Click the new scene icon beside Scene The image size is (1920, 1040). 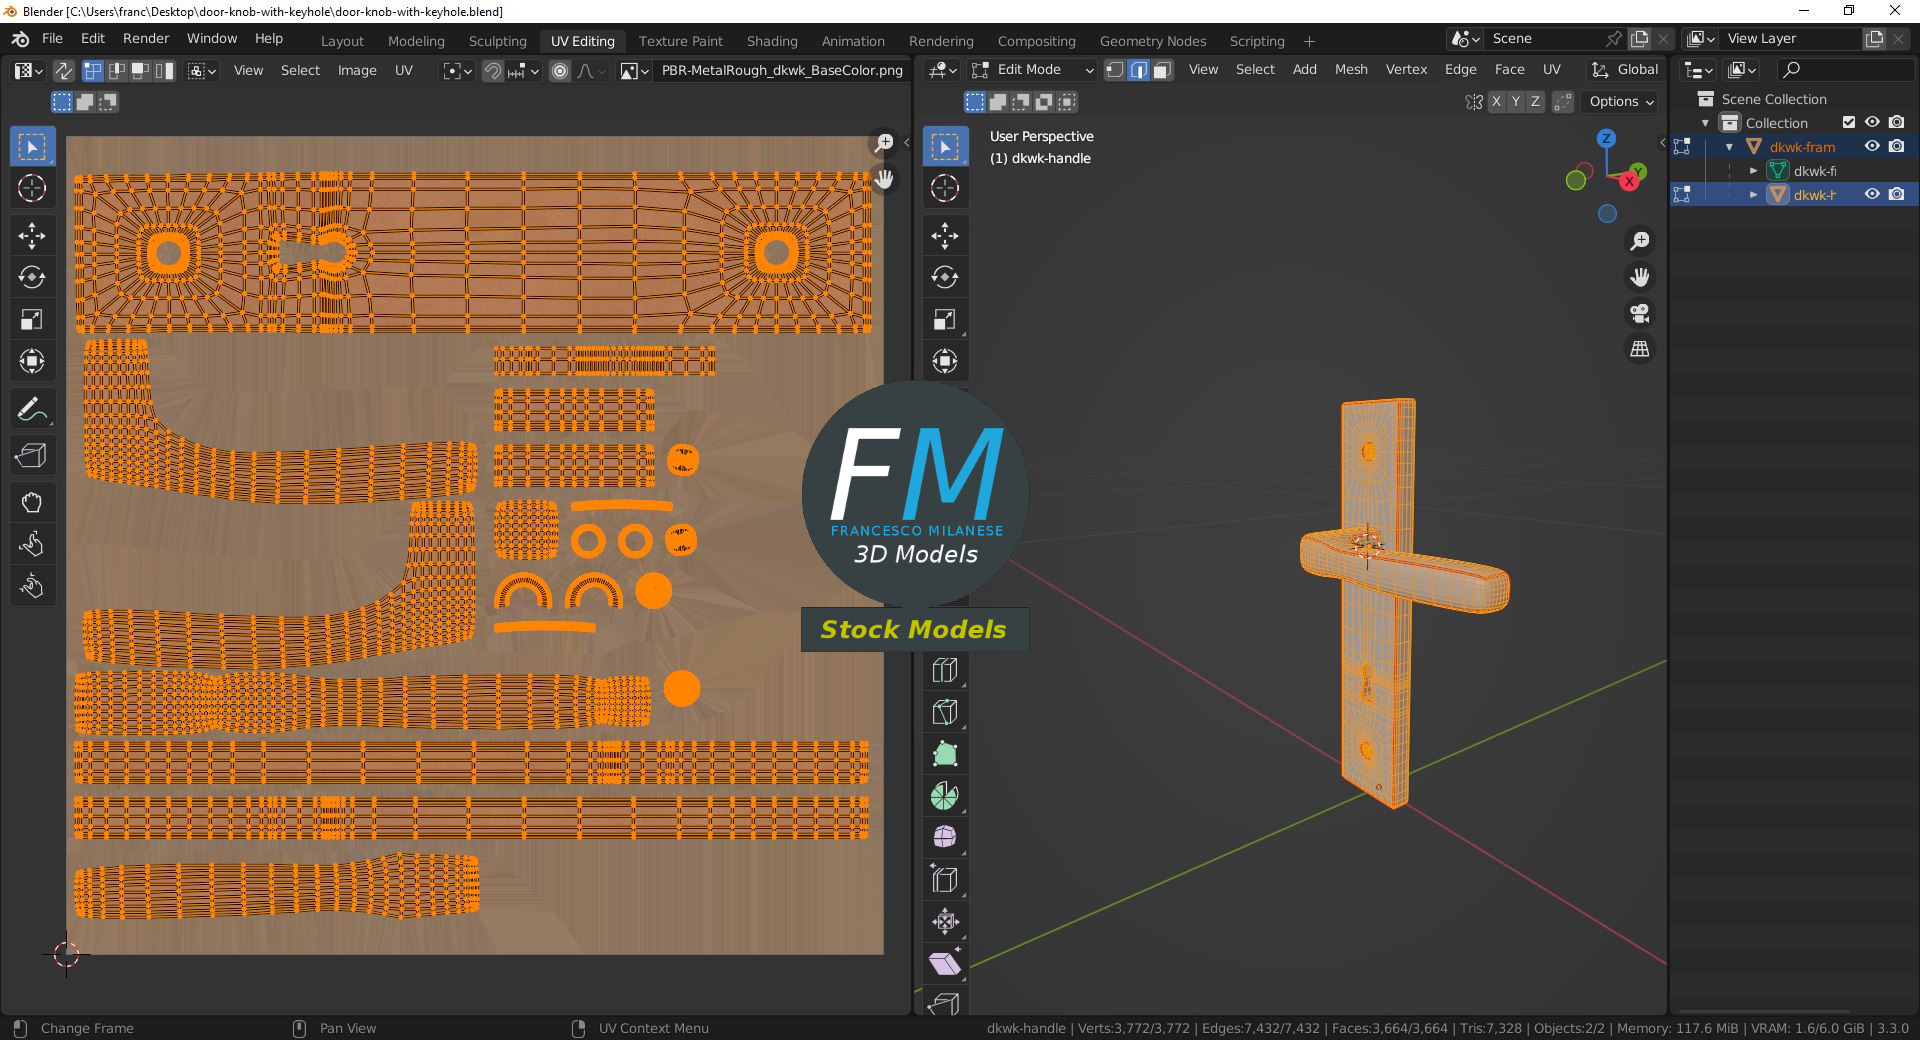click(1640, 39)
